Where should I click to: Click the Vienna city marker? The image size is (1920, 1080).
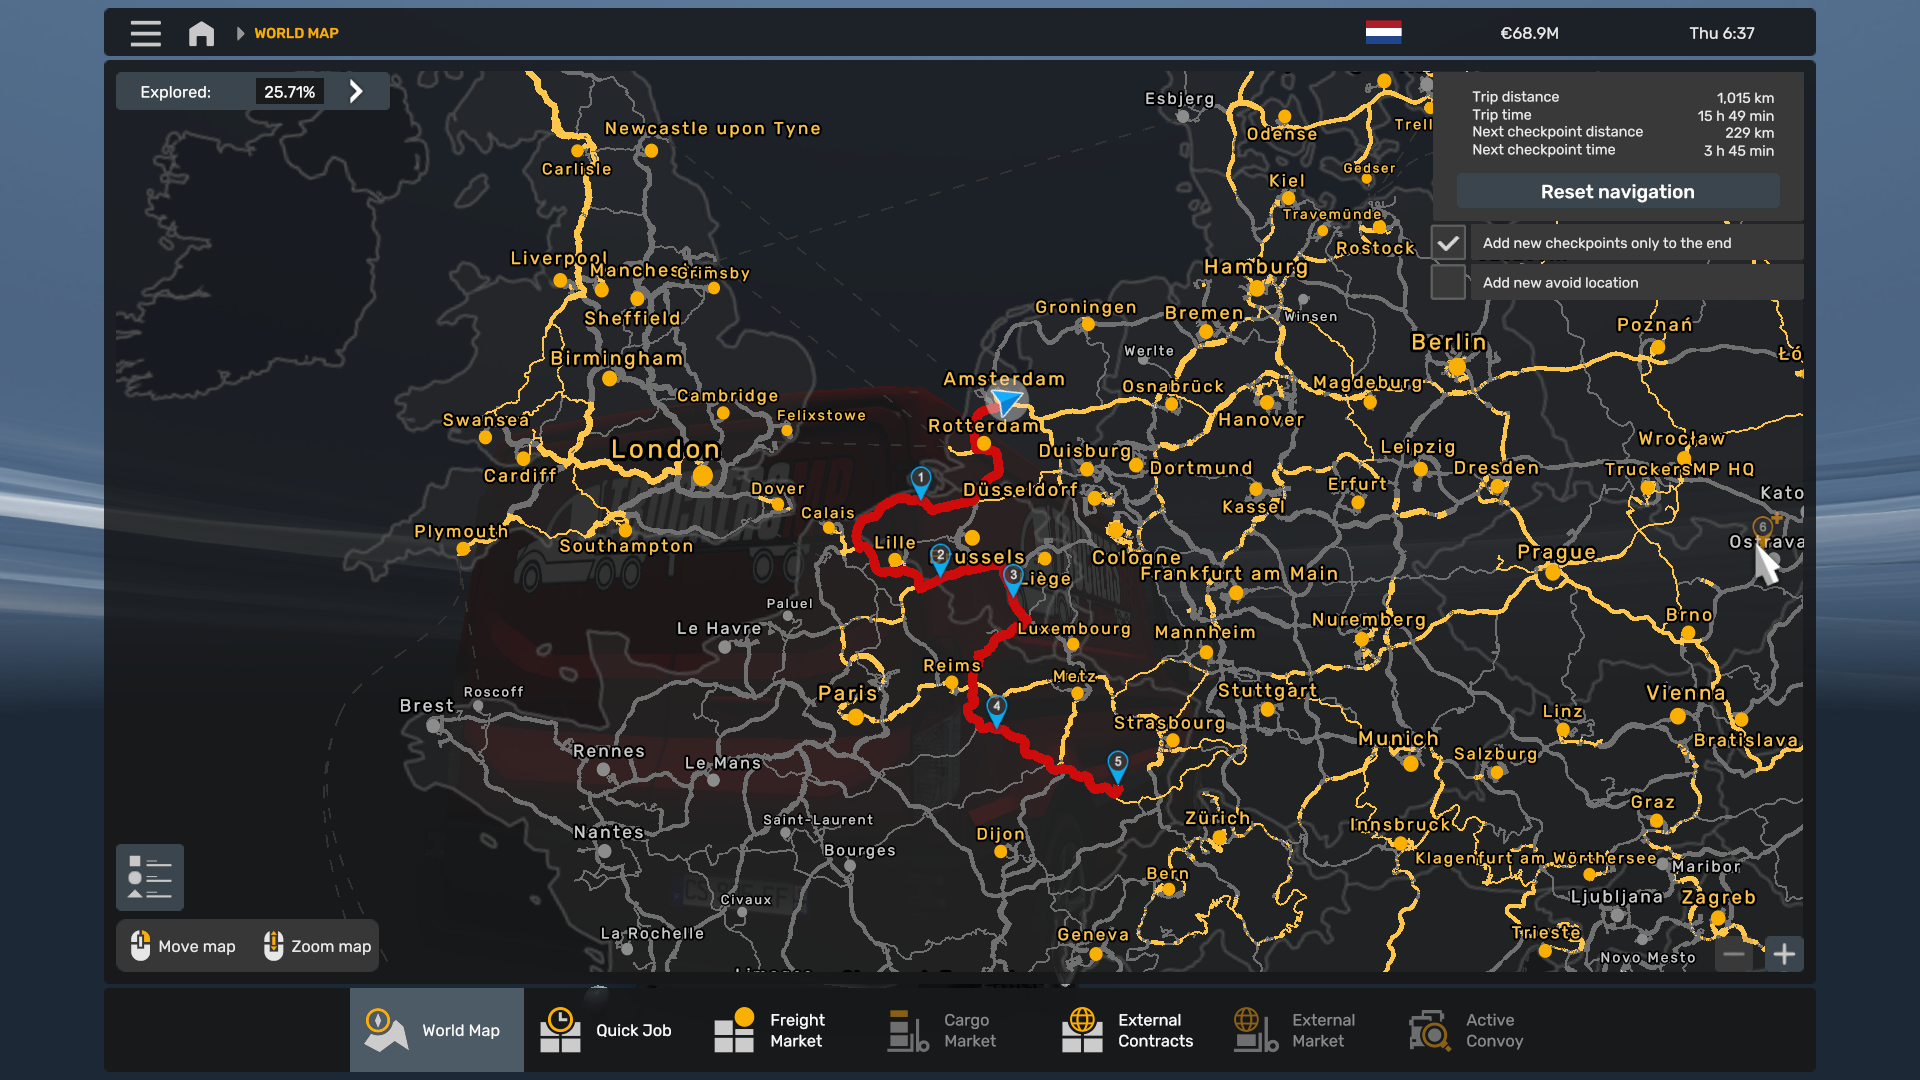pyautogui.click(x=1678, y=716)
